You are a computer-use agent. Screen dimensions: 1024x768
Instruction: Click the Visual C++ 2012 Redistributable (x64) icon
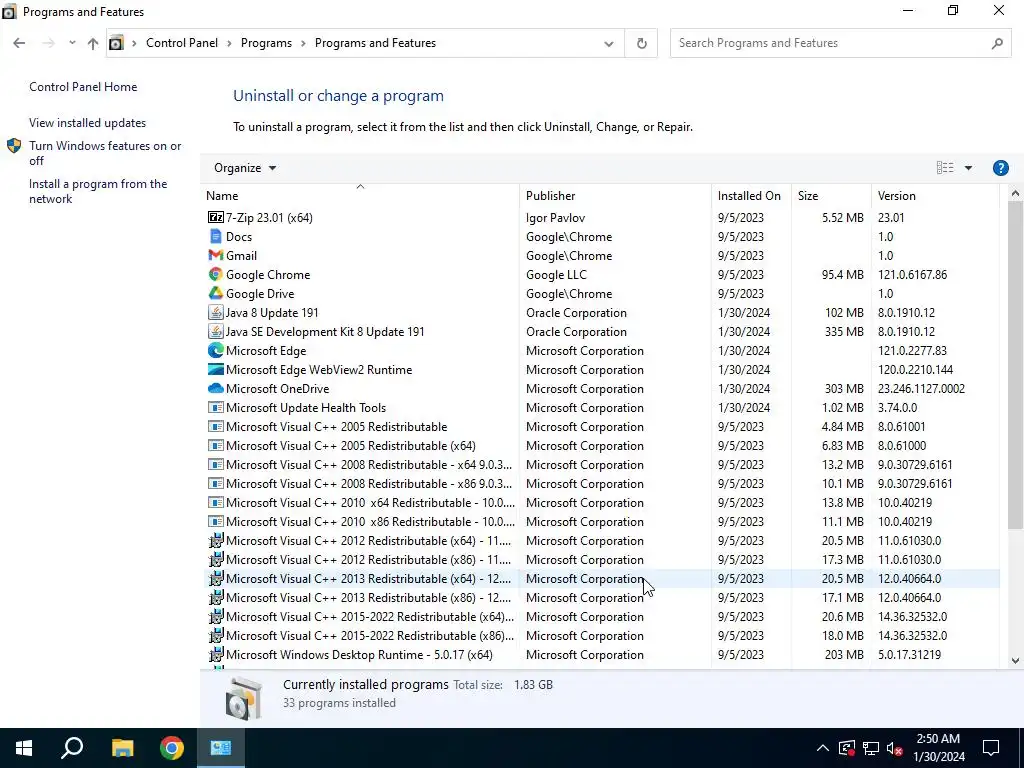point(216,541)
